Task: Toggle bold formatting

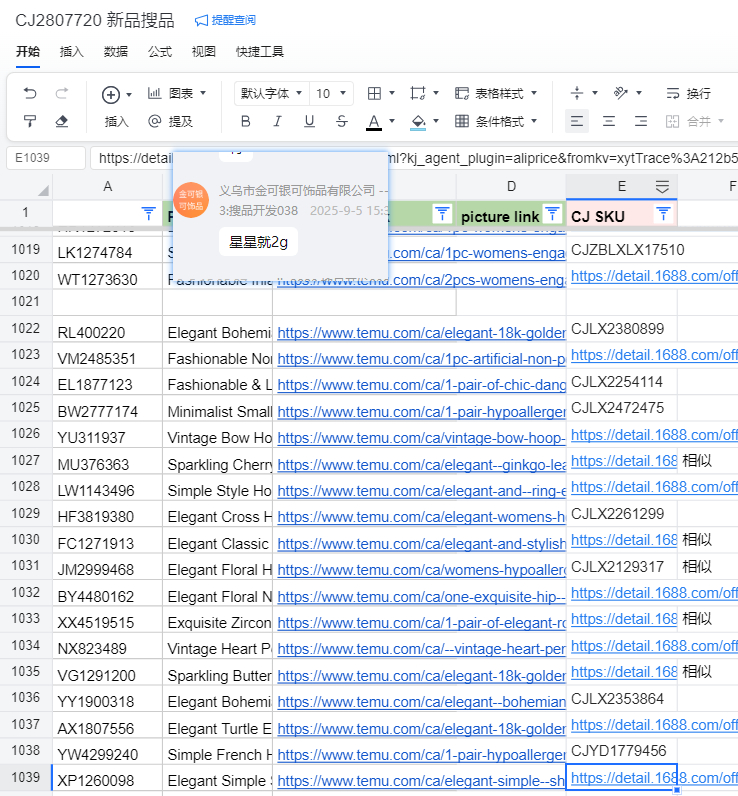Action: pos(246,122)
